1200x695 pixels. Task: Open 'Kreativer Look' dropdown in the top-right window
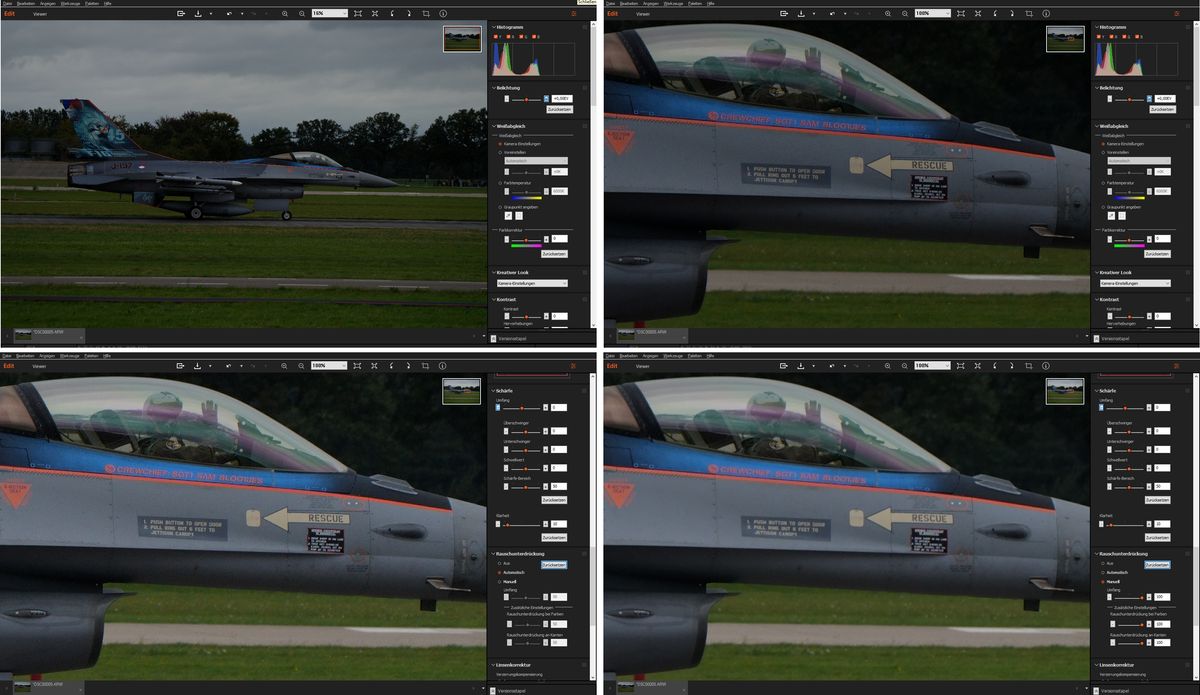(x=1135, y=283)
